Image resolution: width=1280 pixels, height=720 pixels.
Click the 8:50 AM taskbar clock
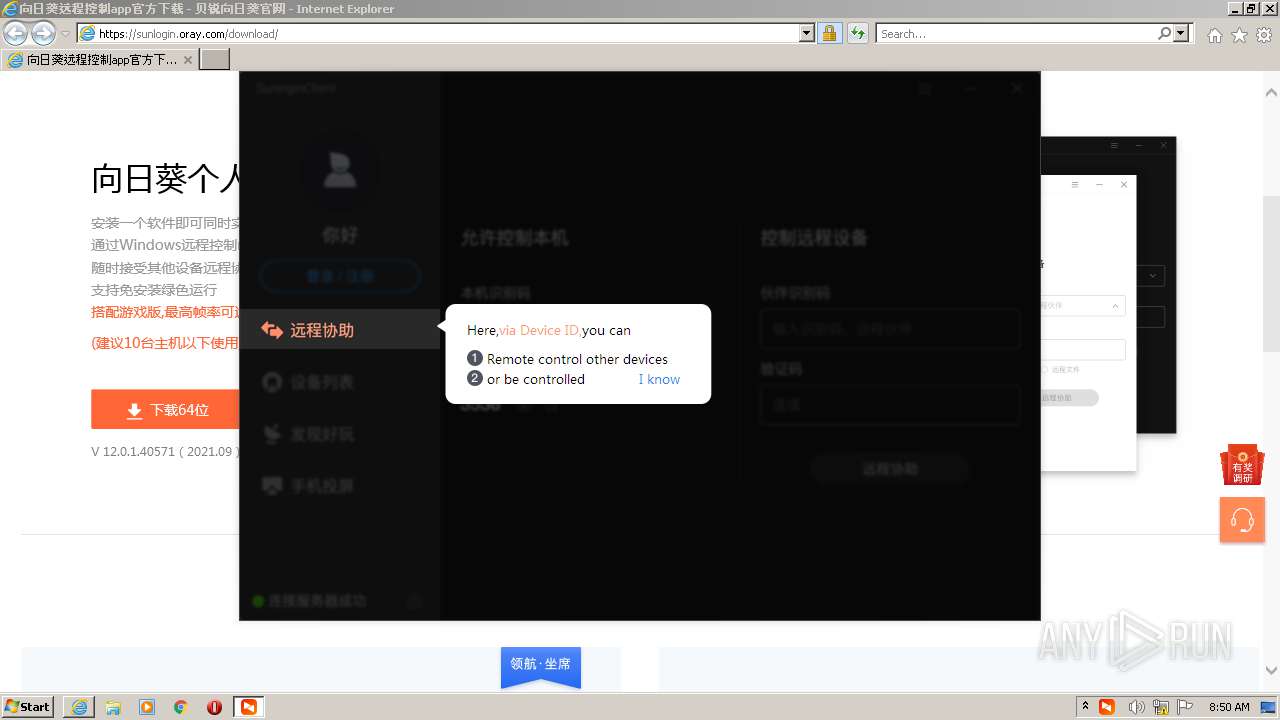pyautogui.click(x=1229, y=707)
